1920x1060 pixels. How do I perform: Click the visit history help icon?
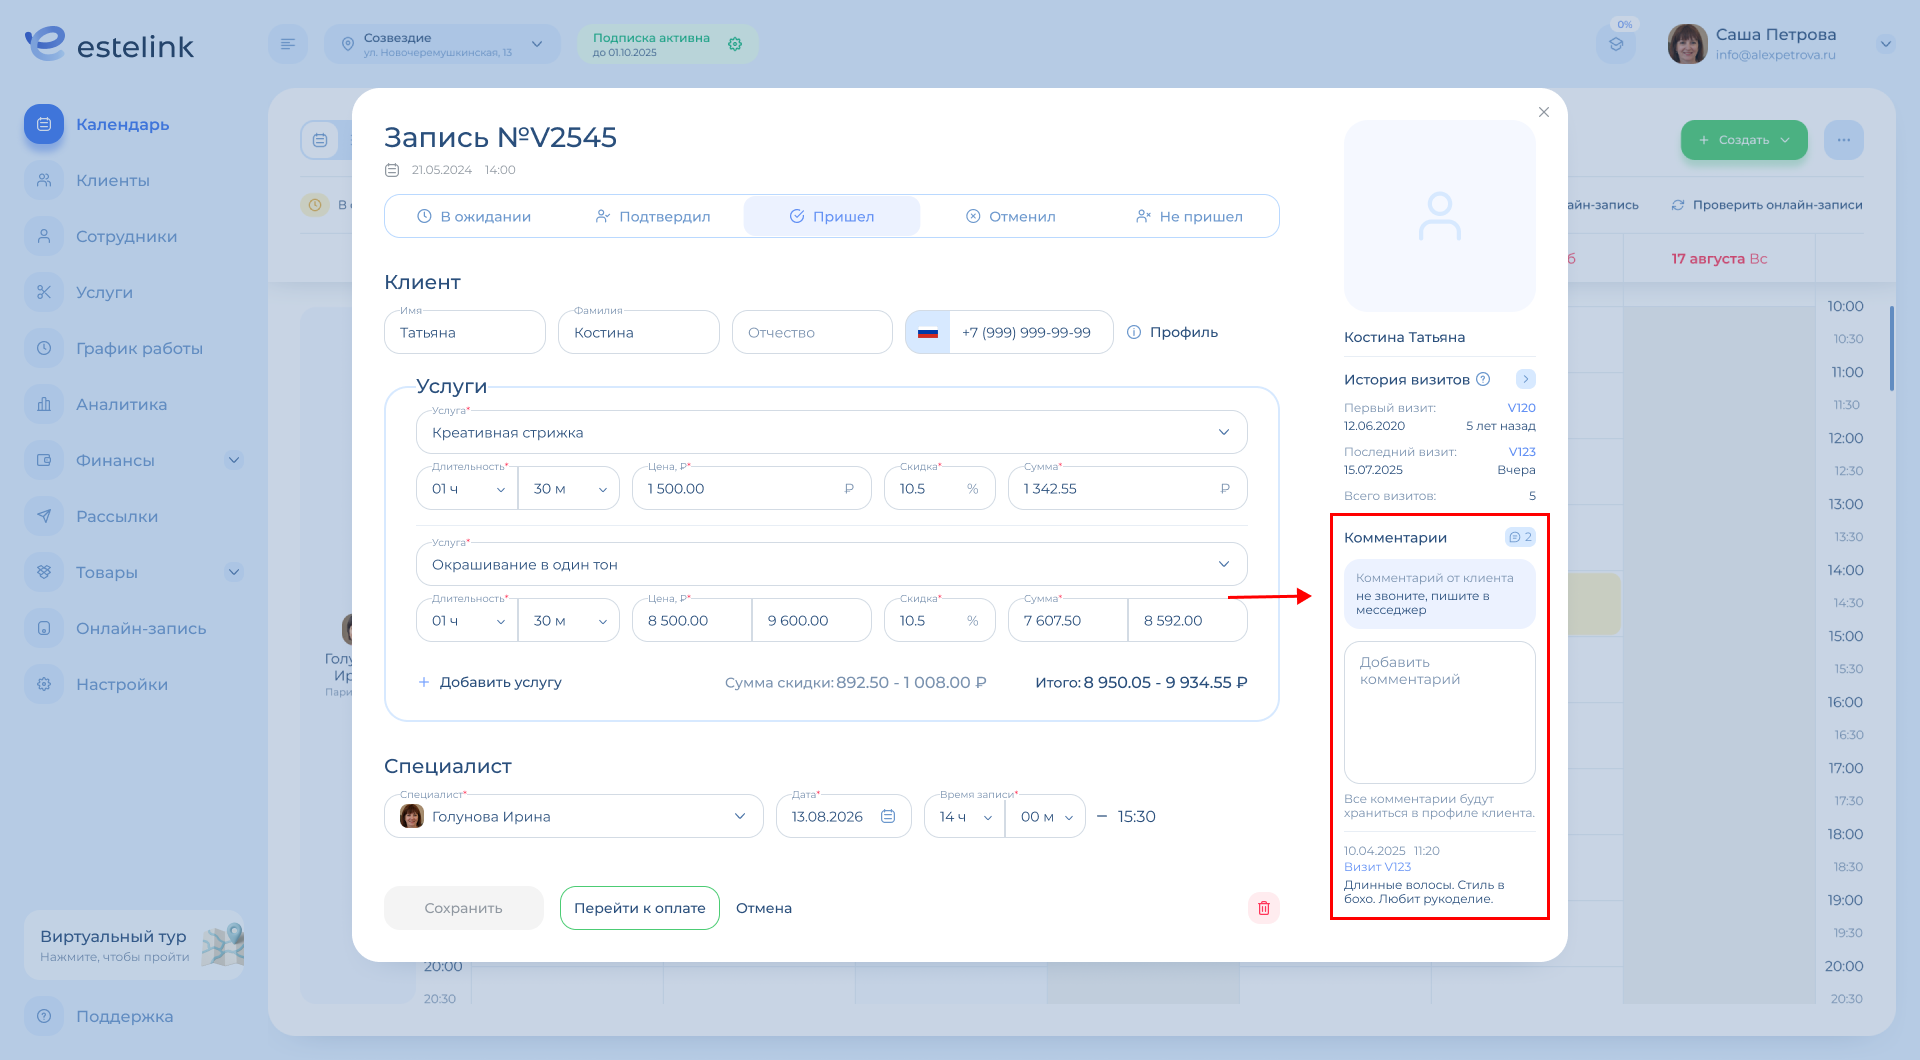[x=1483, y=380]
